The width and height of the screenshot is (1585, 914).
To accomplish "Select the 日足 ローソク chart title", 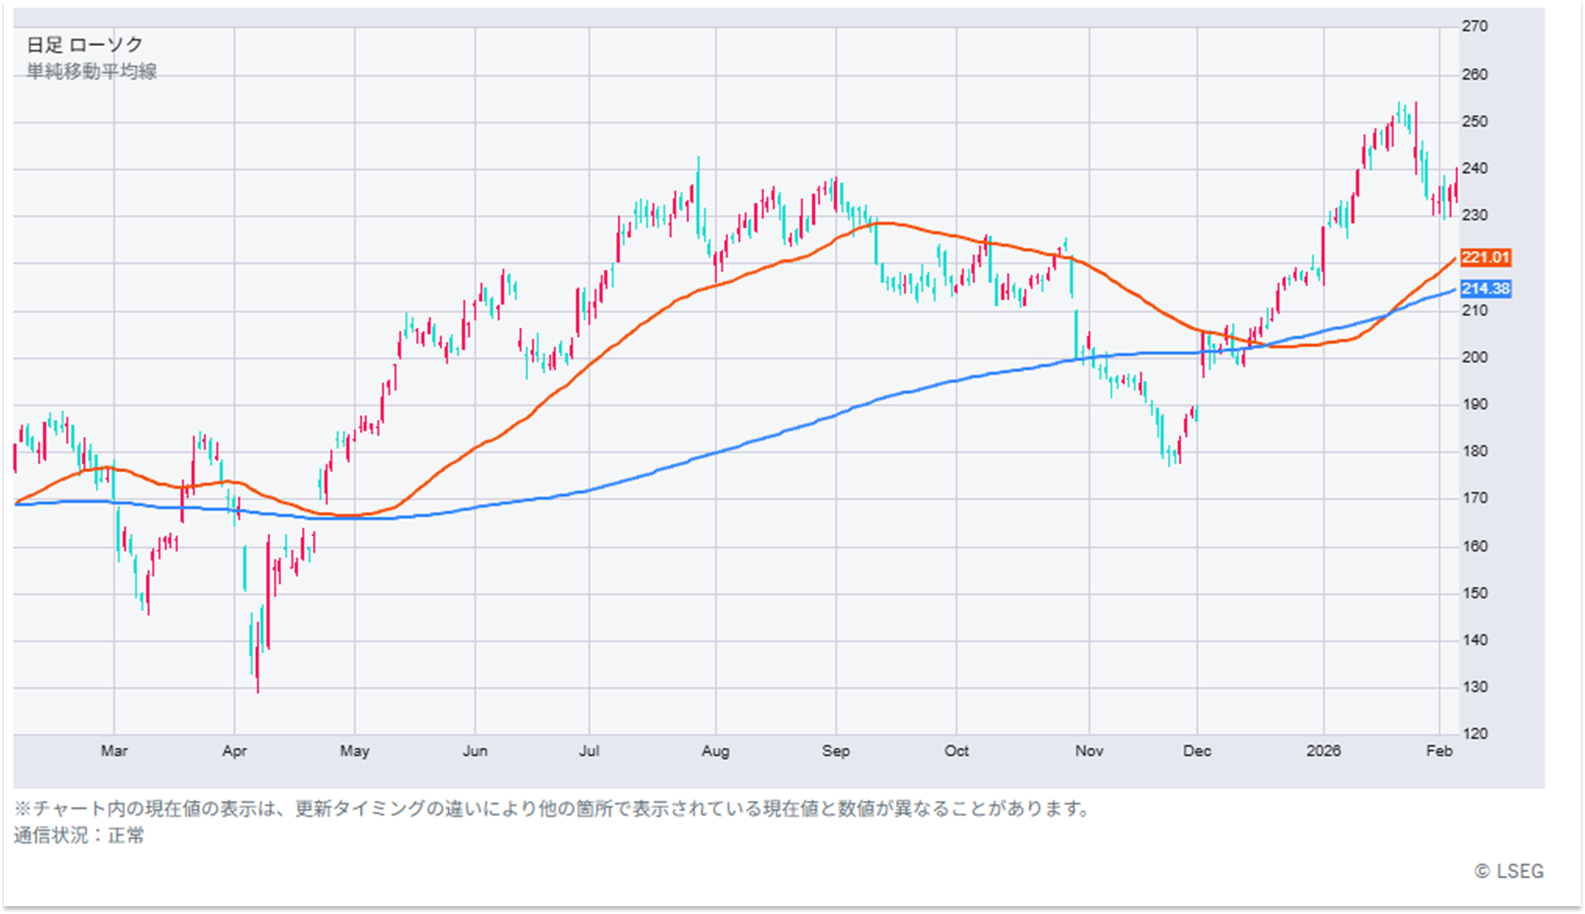I will (x=85, y=45).
